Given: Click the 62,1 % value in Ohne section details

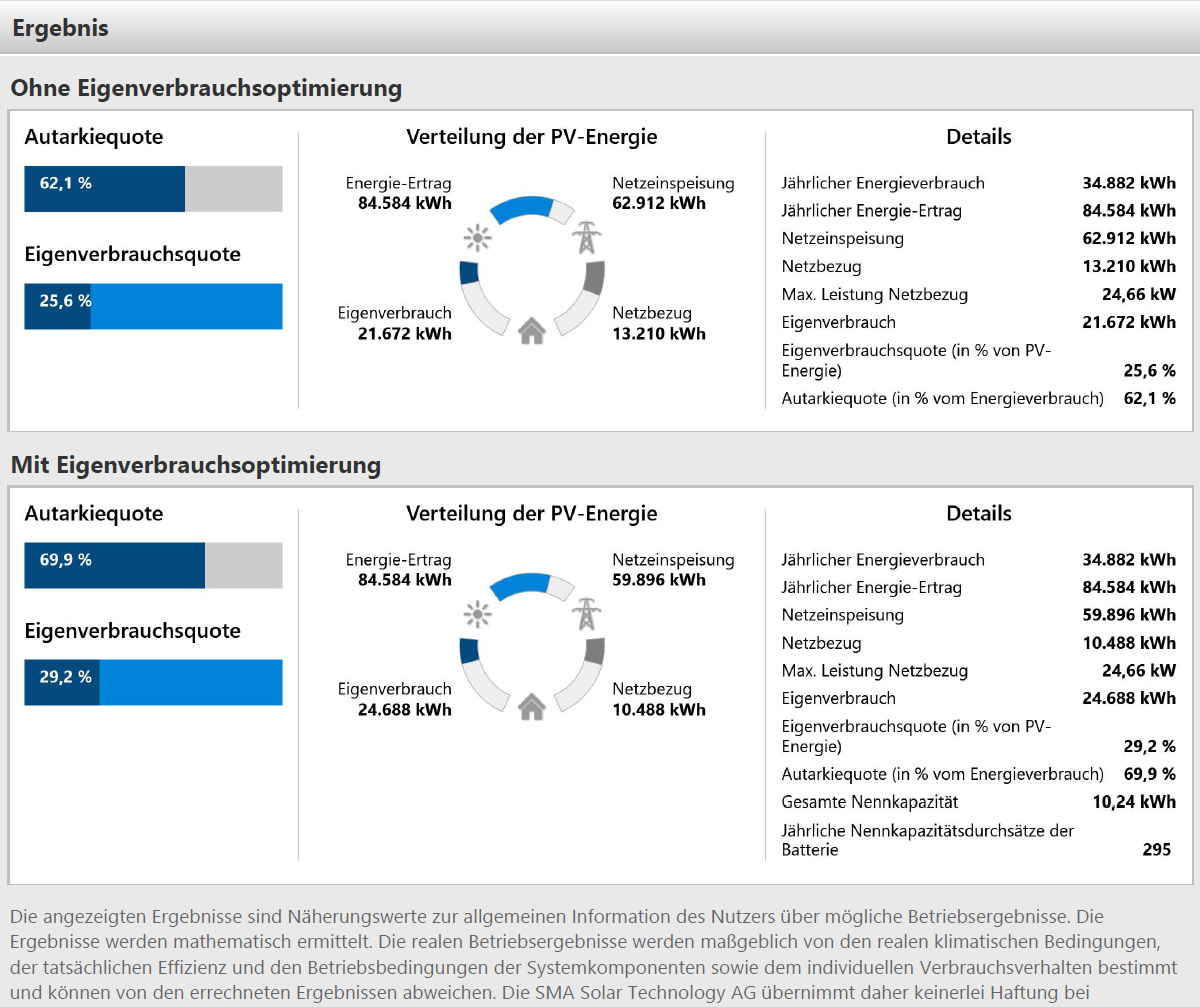Looking at the screenshot, I should click(x=1149, y=398).
